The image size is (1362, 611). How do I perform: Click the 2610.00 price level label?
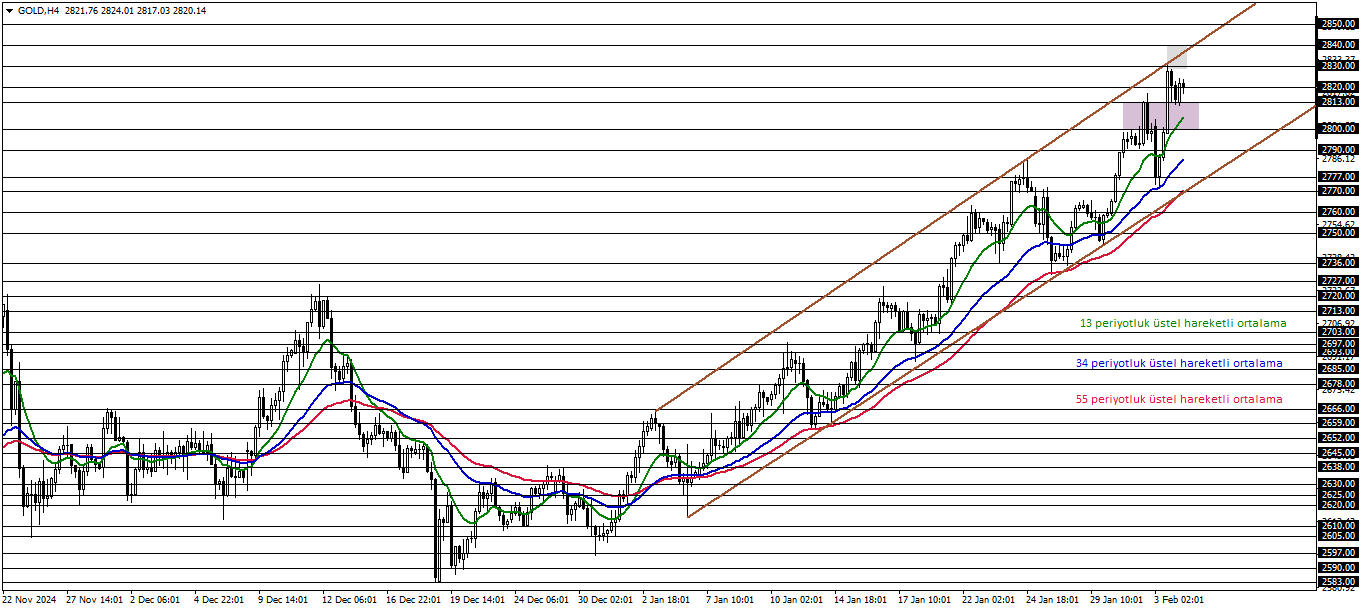pyautogui.click(x=1338, y=526)
